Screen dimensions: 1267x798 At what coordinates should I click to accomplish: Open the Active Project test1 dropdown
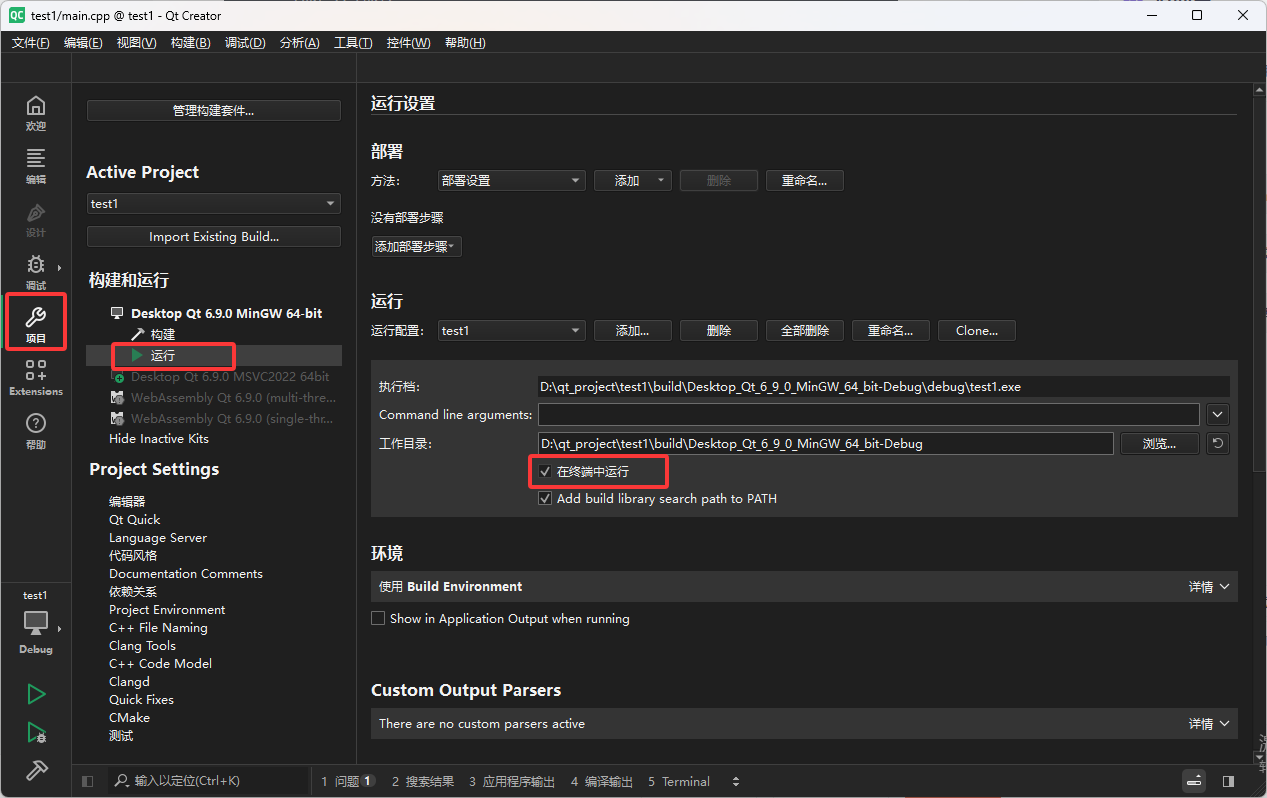(x=214, y=203)
